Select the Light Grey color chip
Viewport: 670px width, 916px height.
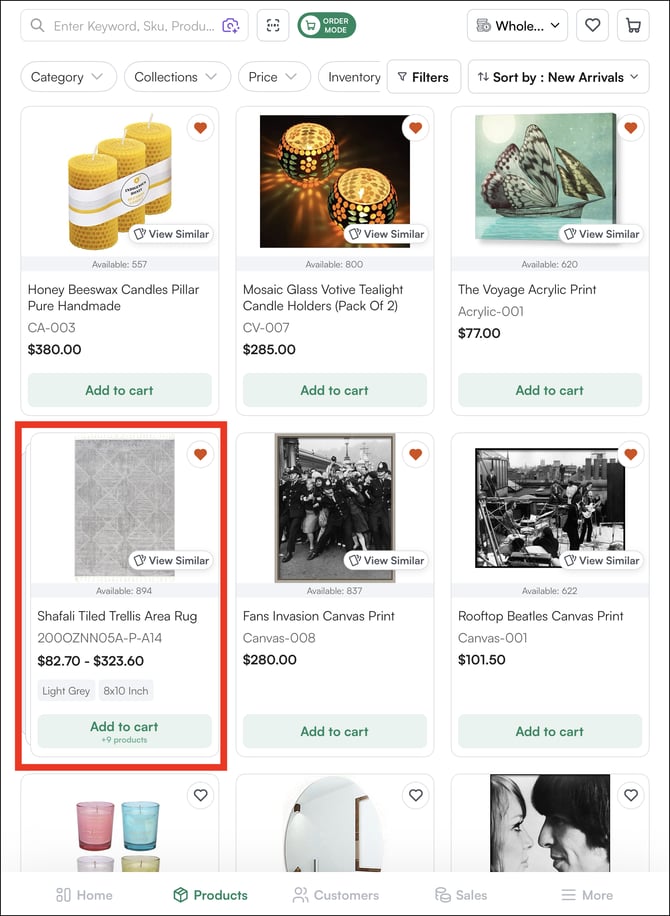click(x=66, y=691)
